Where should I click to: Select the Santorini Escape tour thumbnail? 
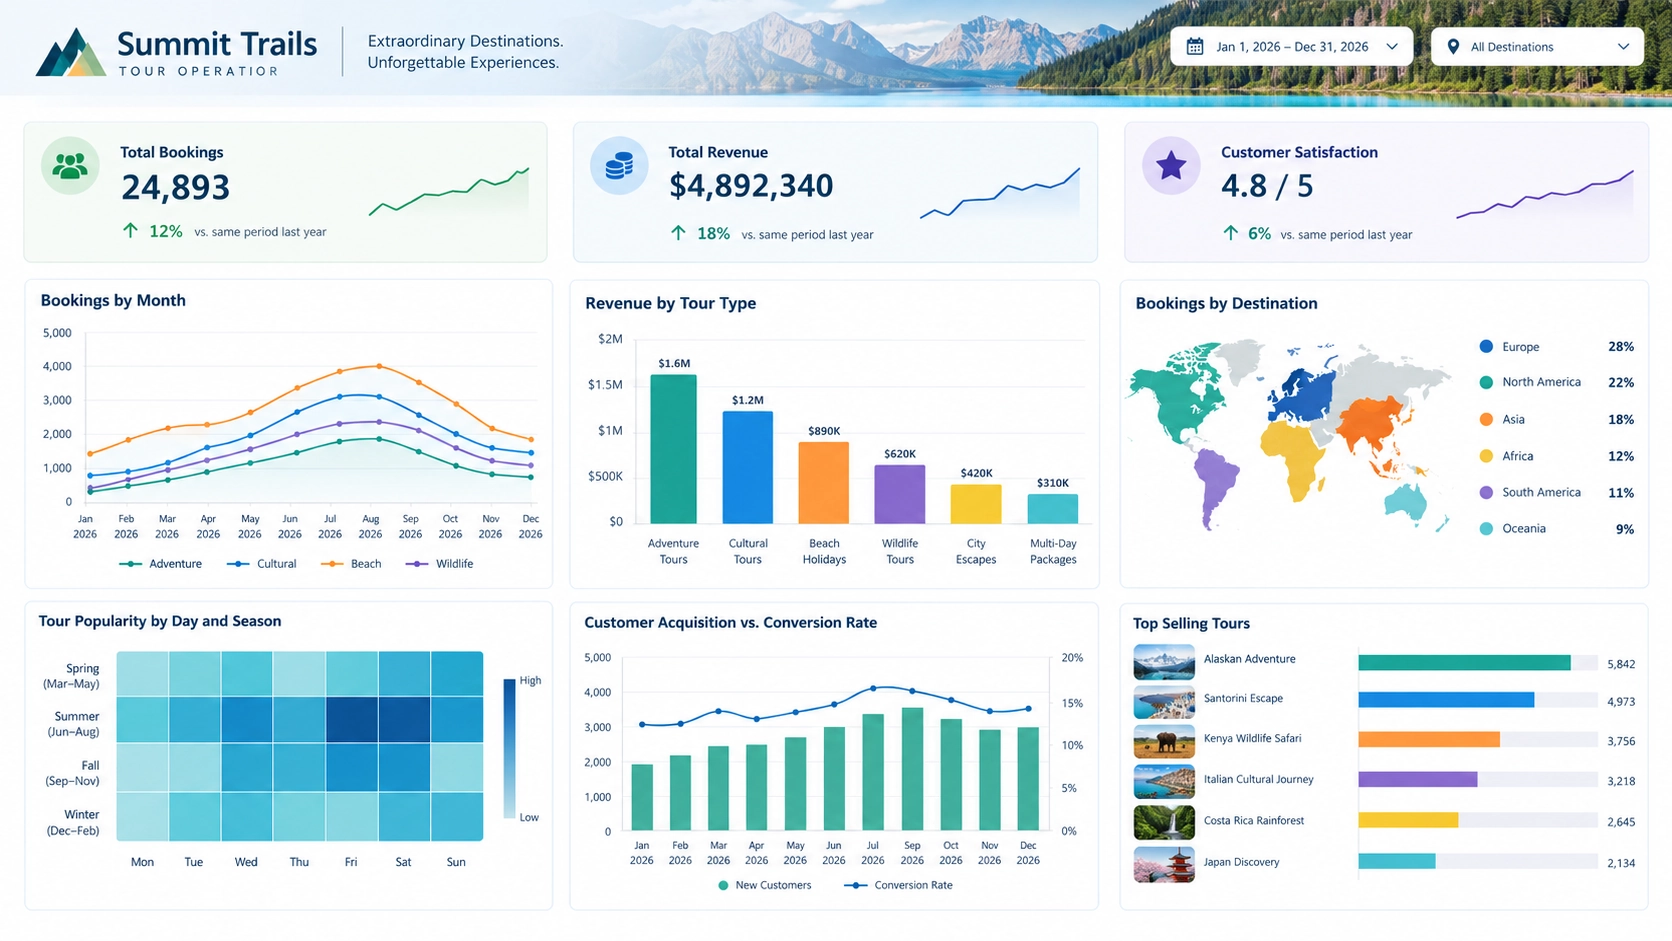[1164, 701]
